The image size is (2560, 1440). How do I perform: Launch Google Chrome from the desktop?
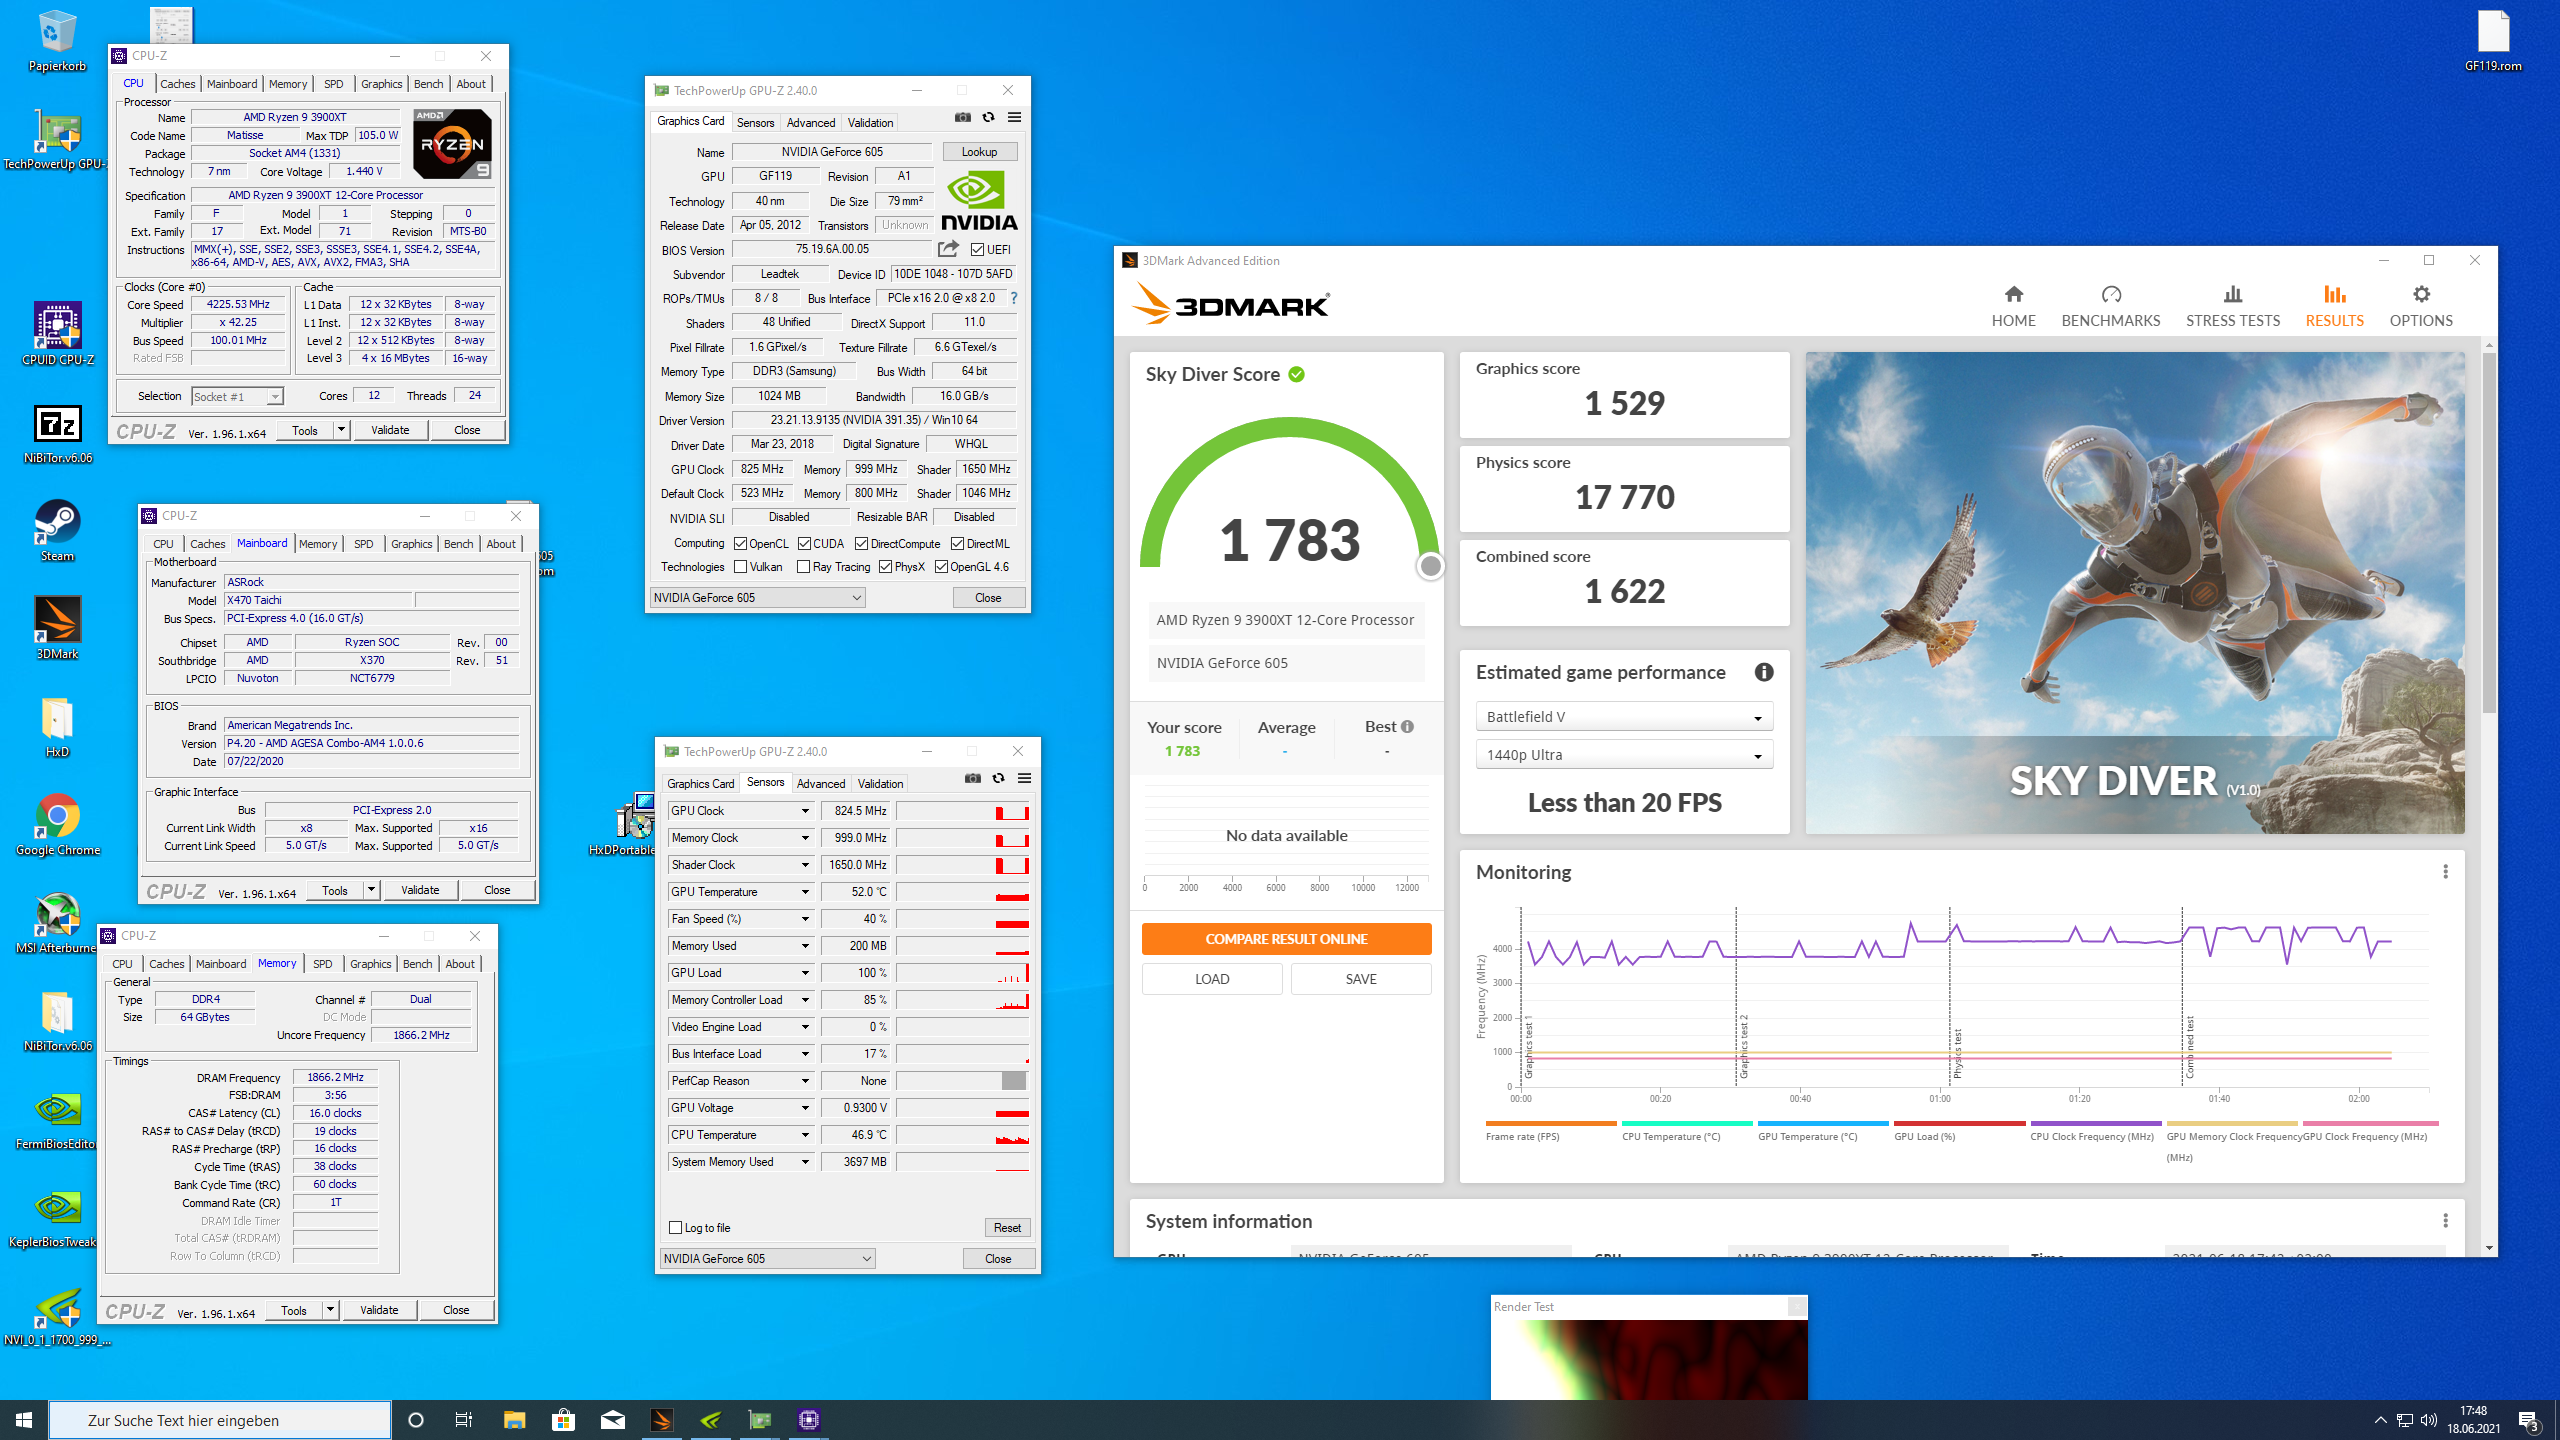pos(57,824)
